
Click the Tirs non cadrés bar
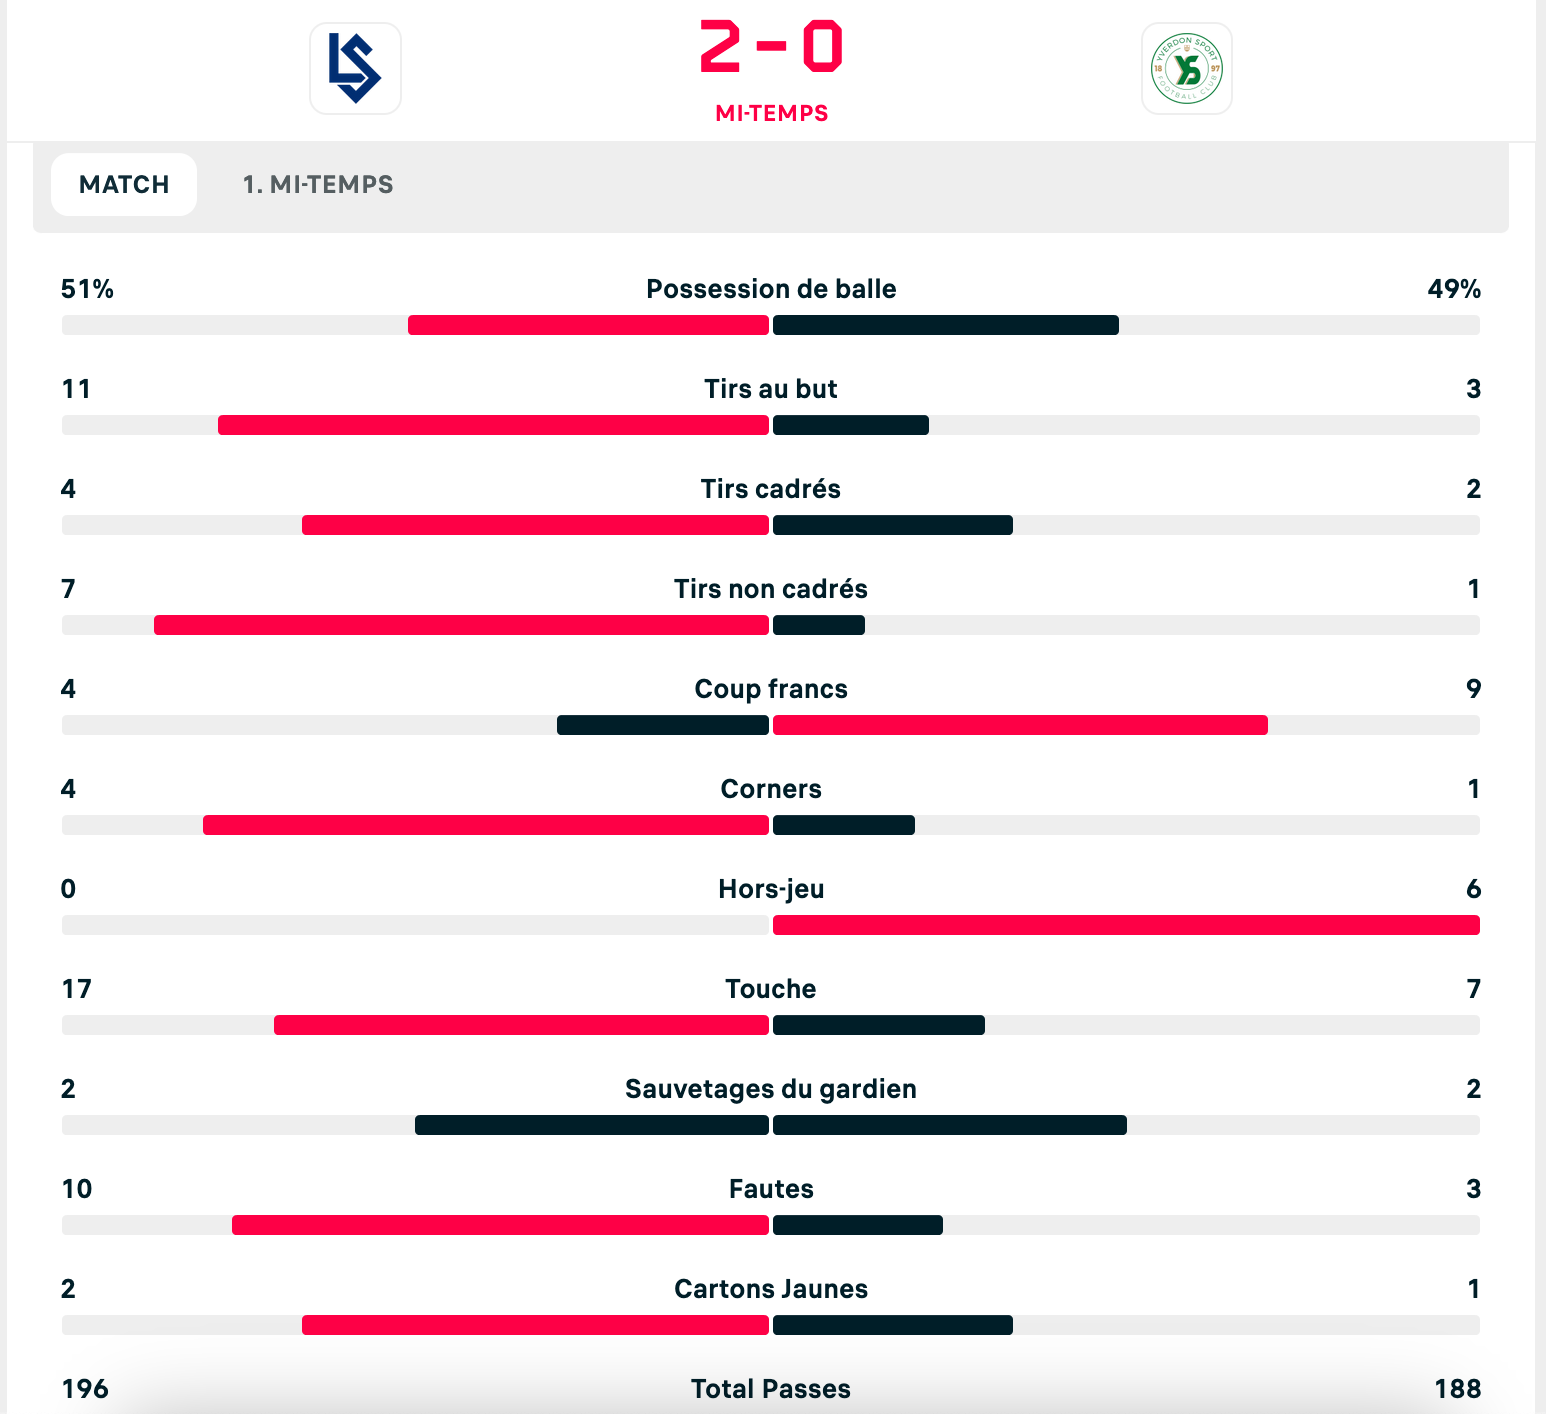(x=770, y=625)
